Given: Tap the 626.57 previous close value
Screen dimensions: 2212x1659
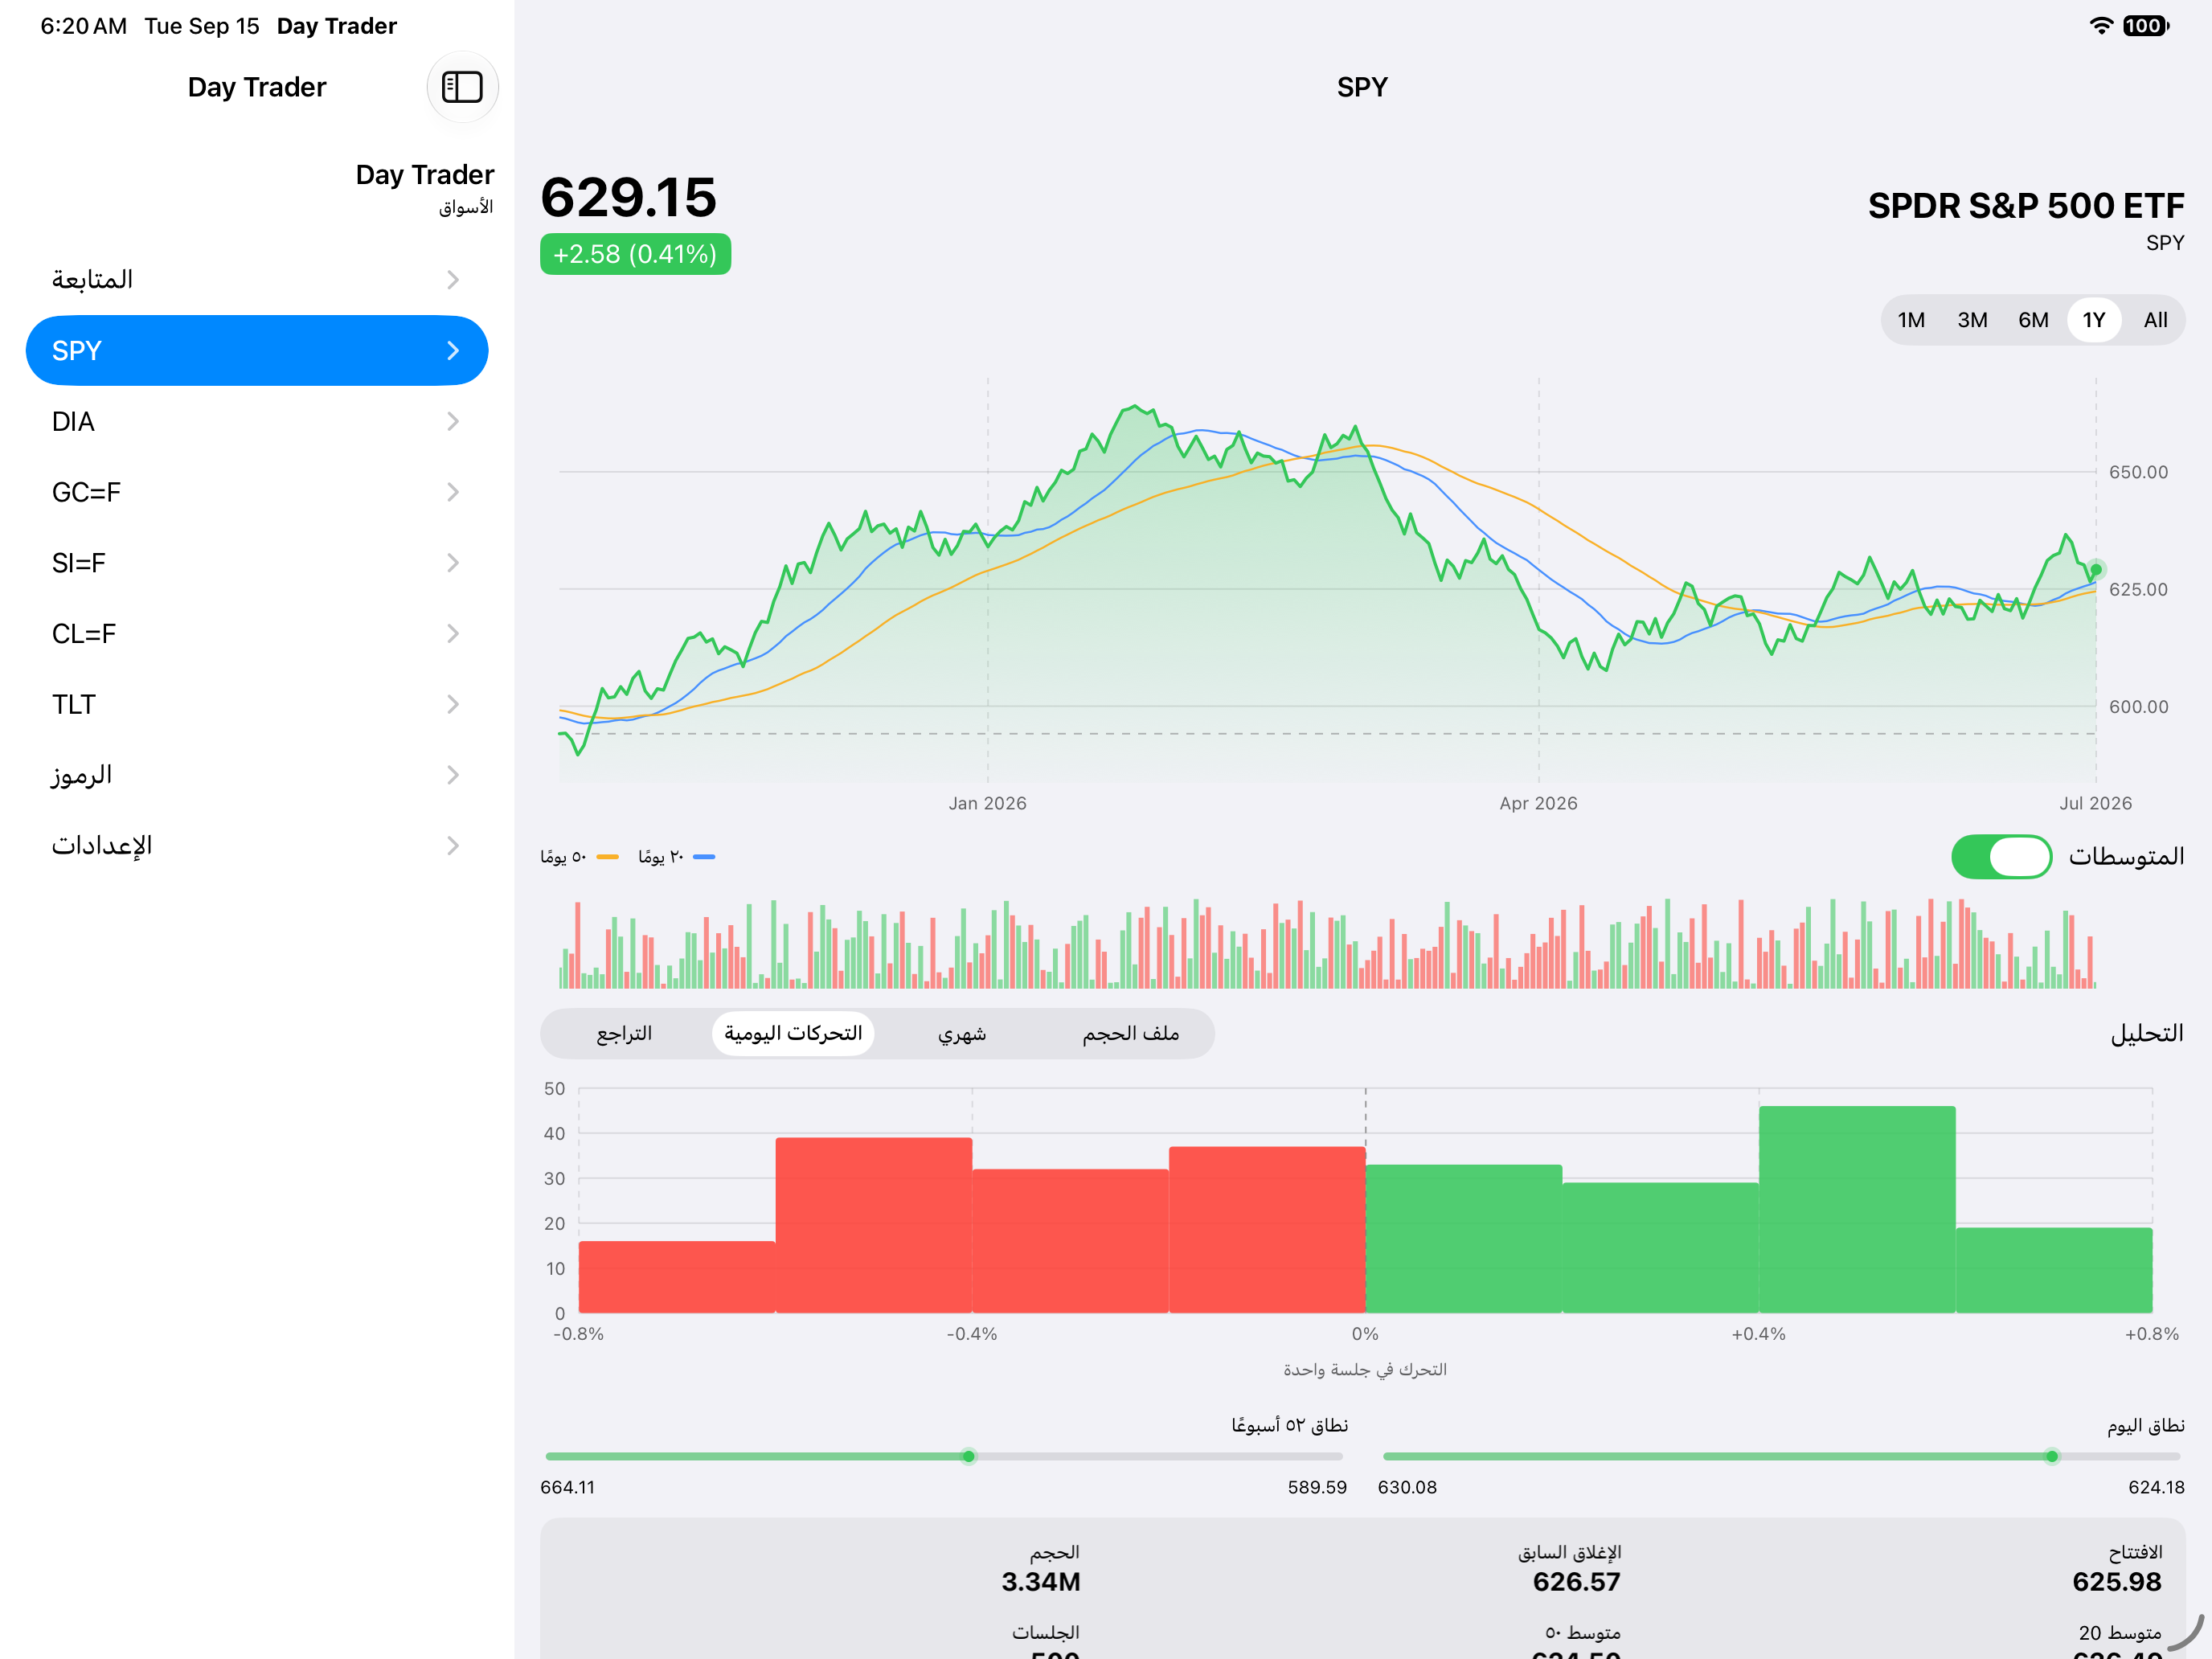Looking at the screenshot, I should pyautogui.click(x=1576, y=1581).
